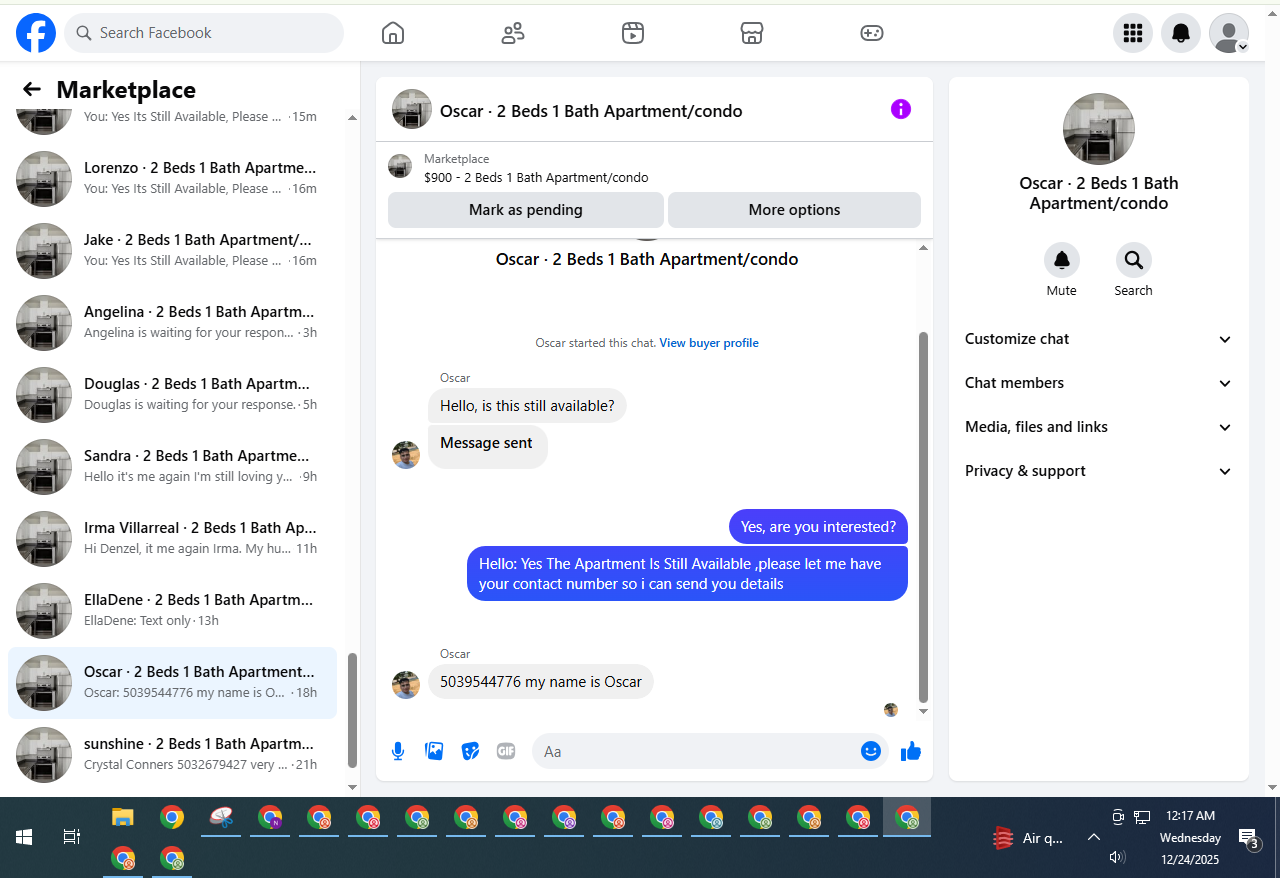
Task: Click the "Hello, is this still available?" message
Action: click(527, 406)
